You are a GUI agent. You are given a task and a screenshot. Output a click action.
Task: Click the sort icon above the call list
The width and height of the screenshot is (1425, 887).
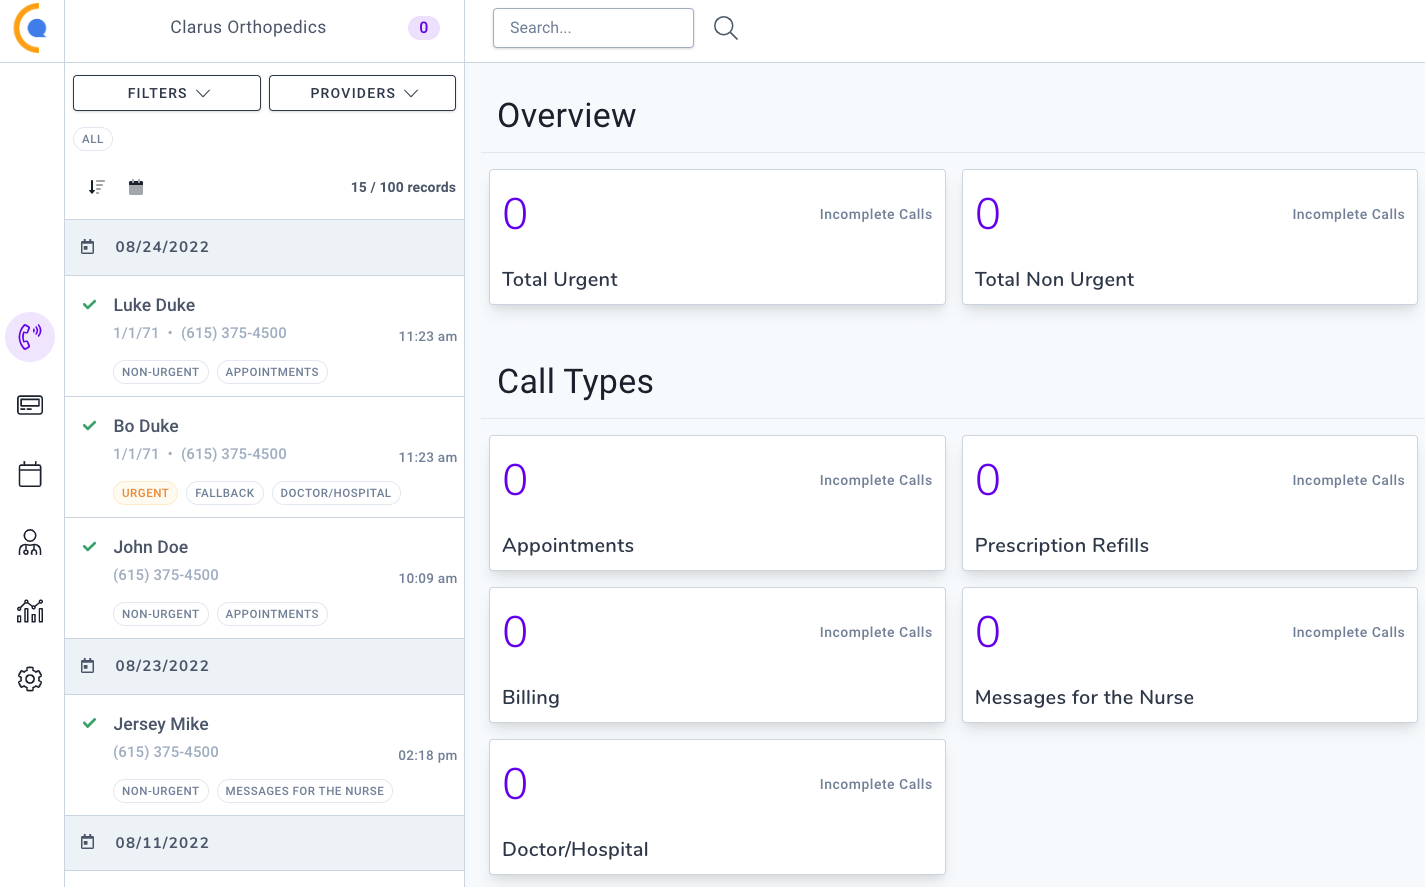tap(96, 187)
